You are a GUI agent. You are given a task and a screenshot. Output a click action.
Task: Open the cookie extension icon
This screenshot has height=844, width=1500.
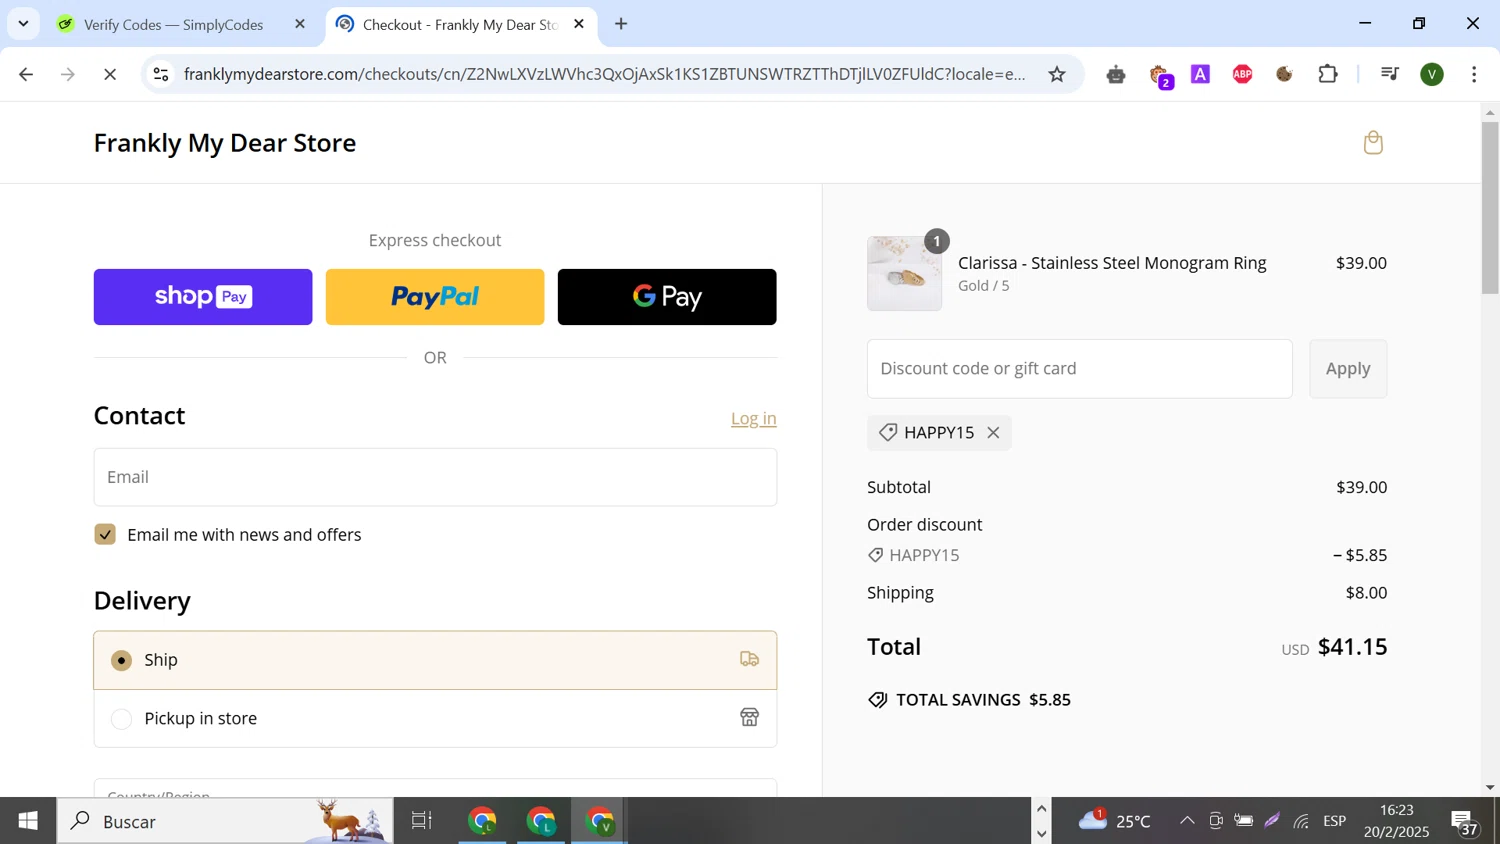coord(1285,74)
